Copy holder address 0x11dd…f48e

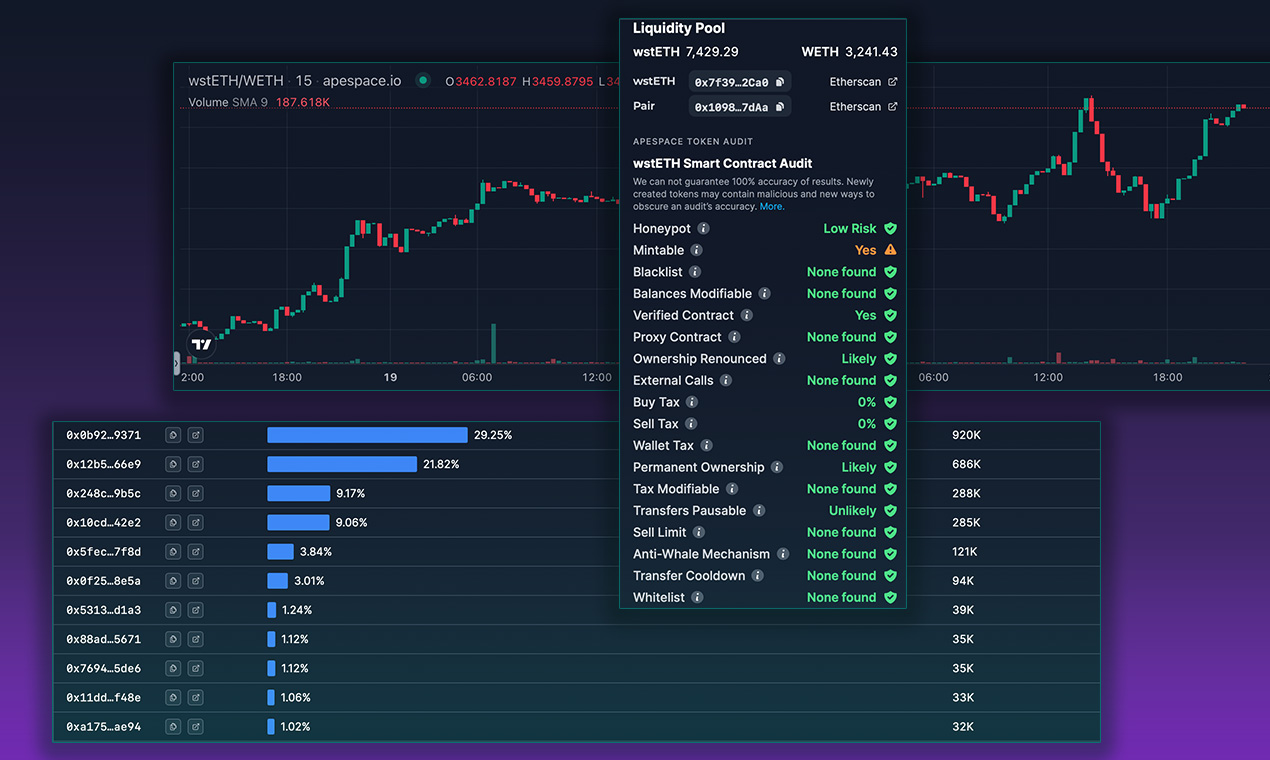click(173, 697)
